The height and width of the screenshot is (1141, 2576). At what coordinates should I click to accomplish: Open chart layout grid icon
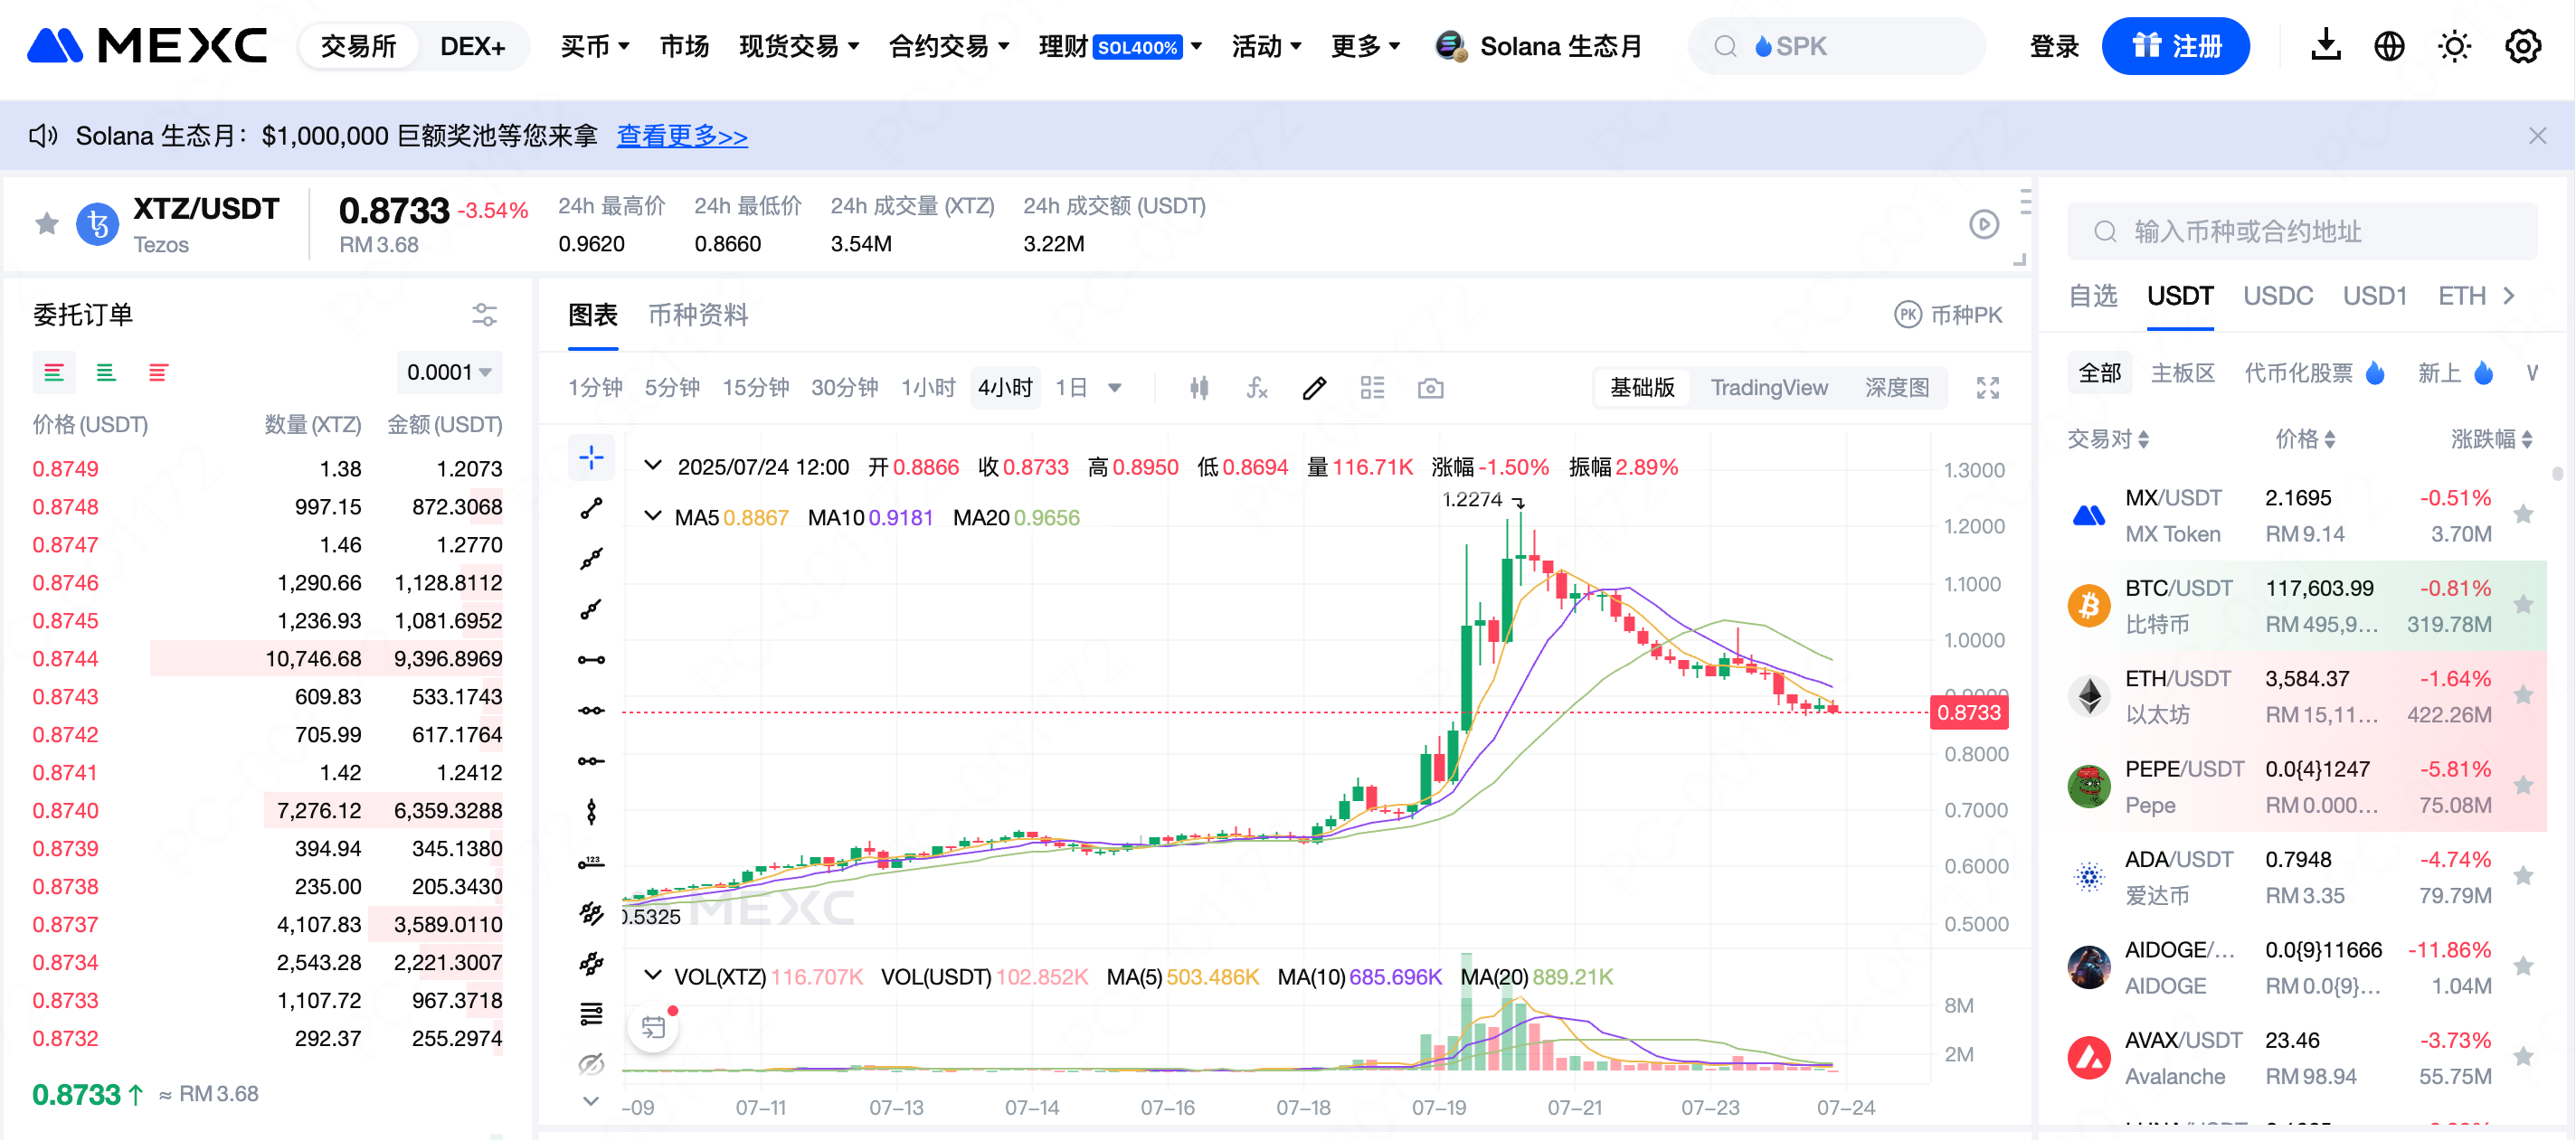[x=1372, y=388]
